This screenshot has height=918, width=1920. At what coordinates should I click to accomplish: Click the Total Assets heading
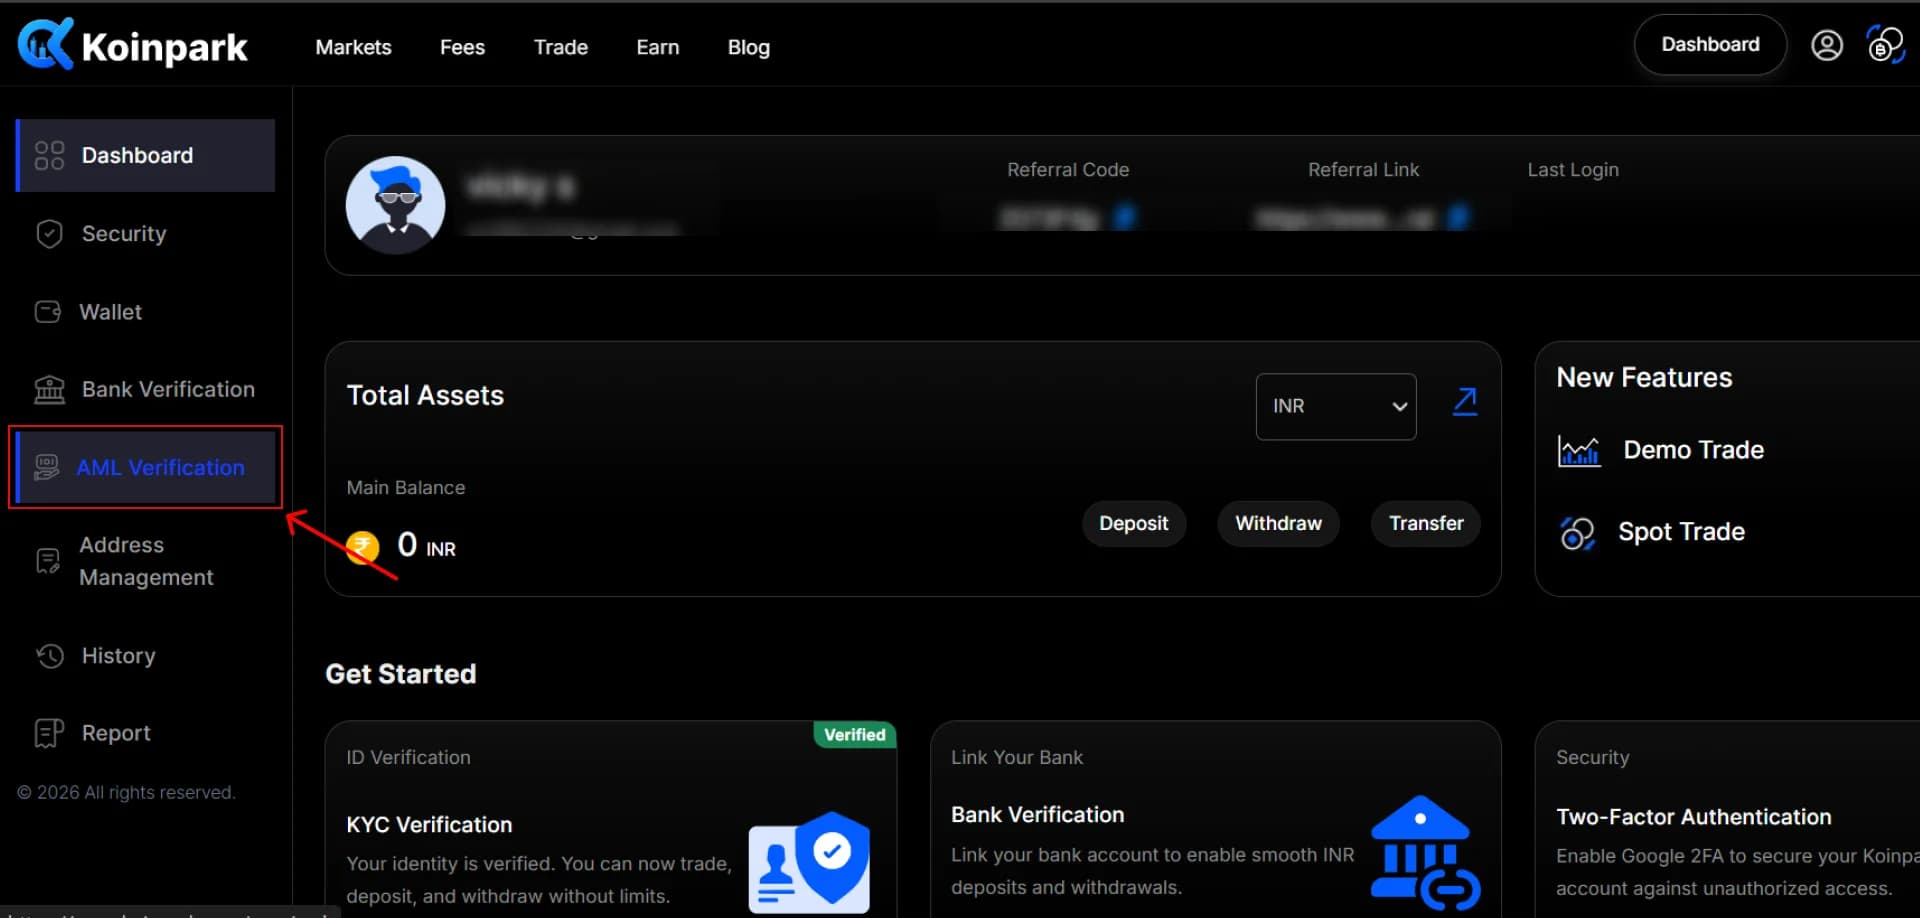[x=425, y=395]
